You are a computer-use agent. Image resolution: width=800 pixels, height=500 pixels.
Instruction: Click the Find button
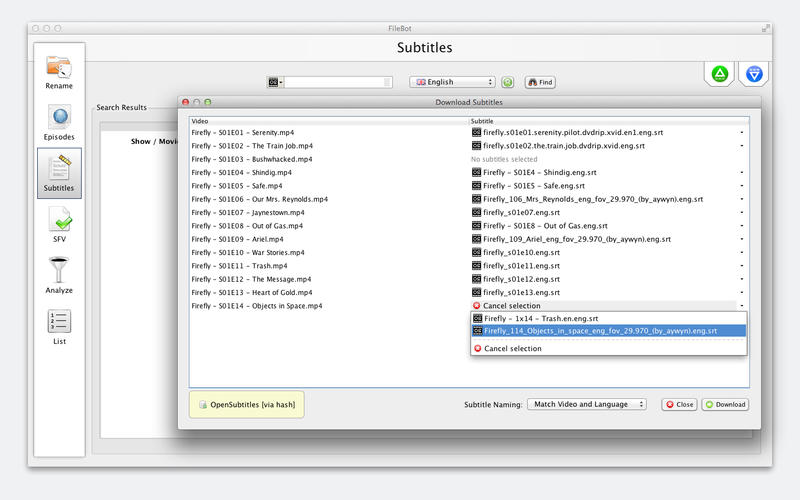click(540, 82)
